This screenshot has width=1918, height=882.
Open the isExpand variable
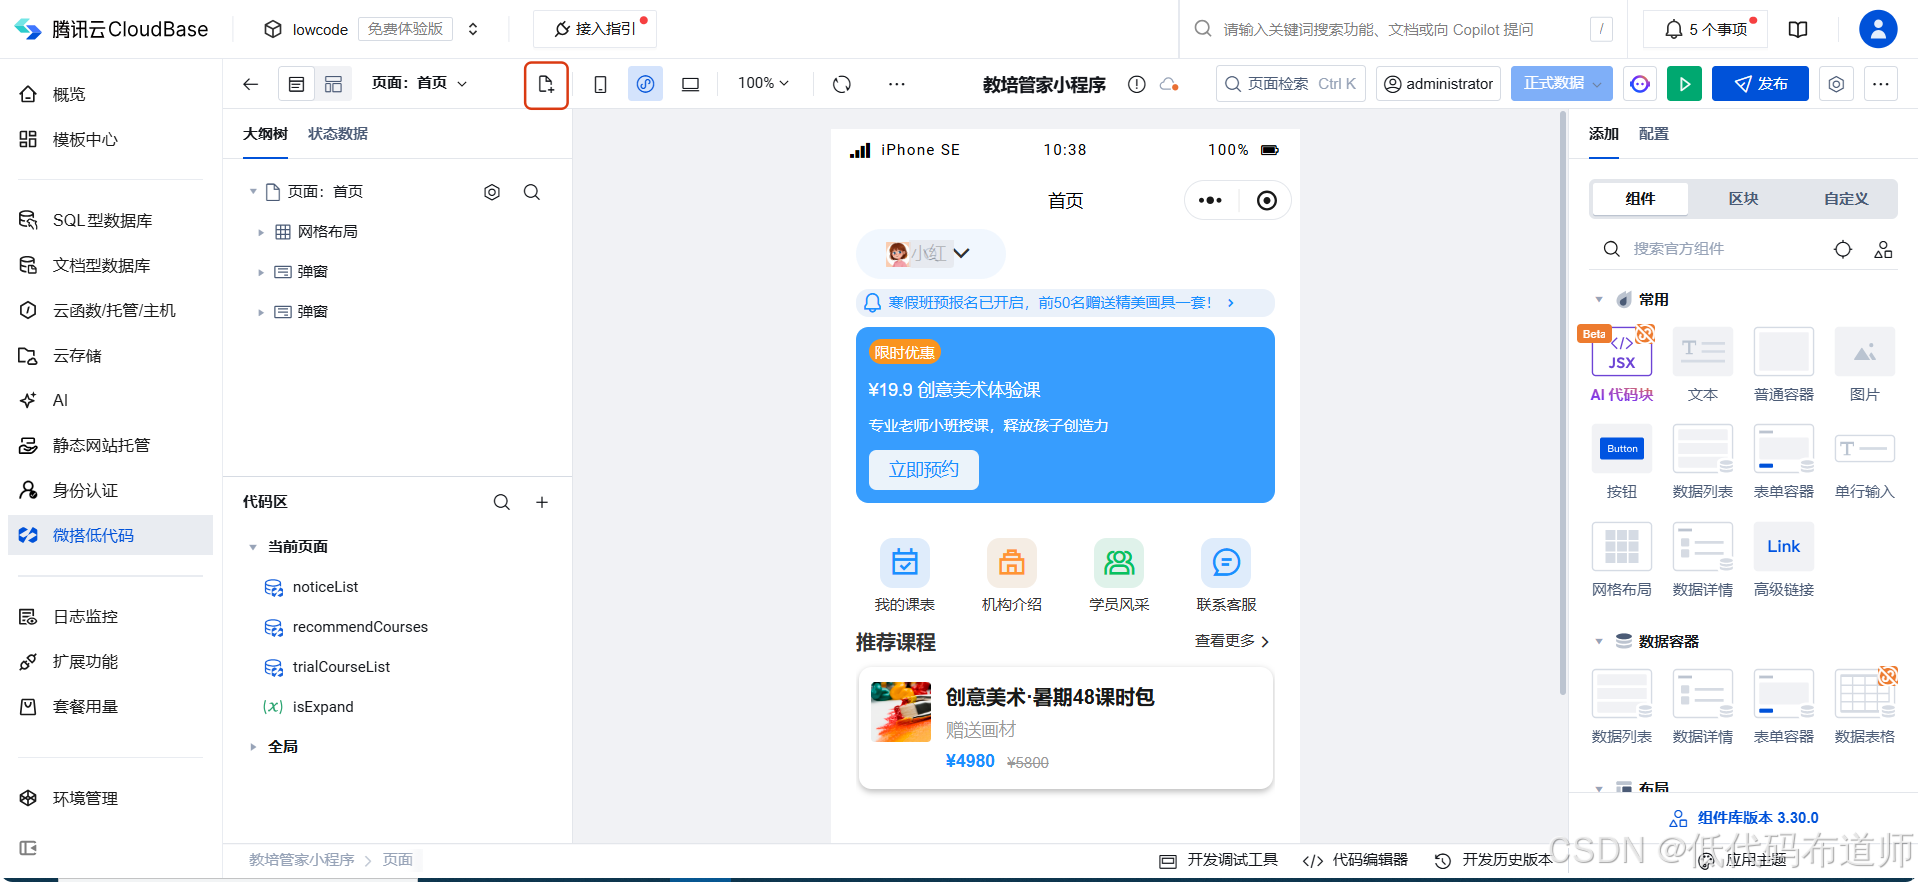click(323, 707)
